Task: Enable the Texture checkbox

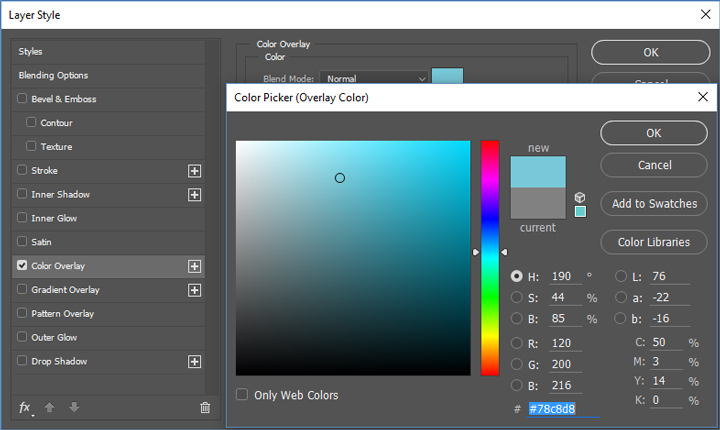Action: click(31, 146)
